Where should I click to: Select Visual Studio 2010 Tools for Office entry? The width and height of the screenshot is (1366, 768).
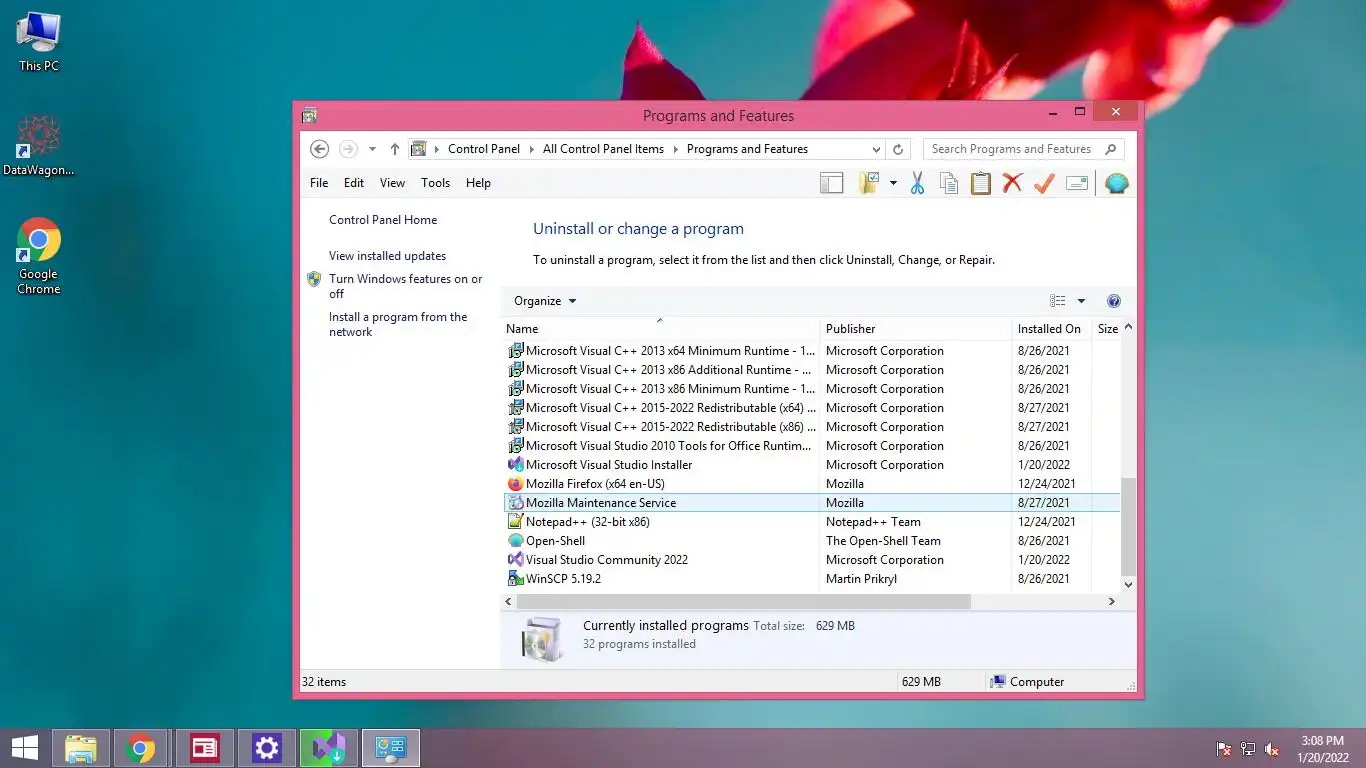[812, 446]
